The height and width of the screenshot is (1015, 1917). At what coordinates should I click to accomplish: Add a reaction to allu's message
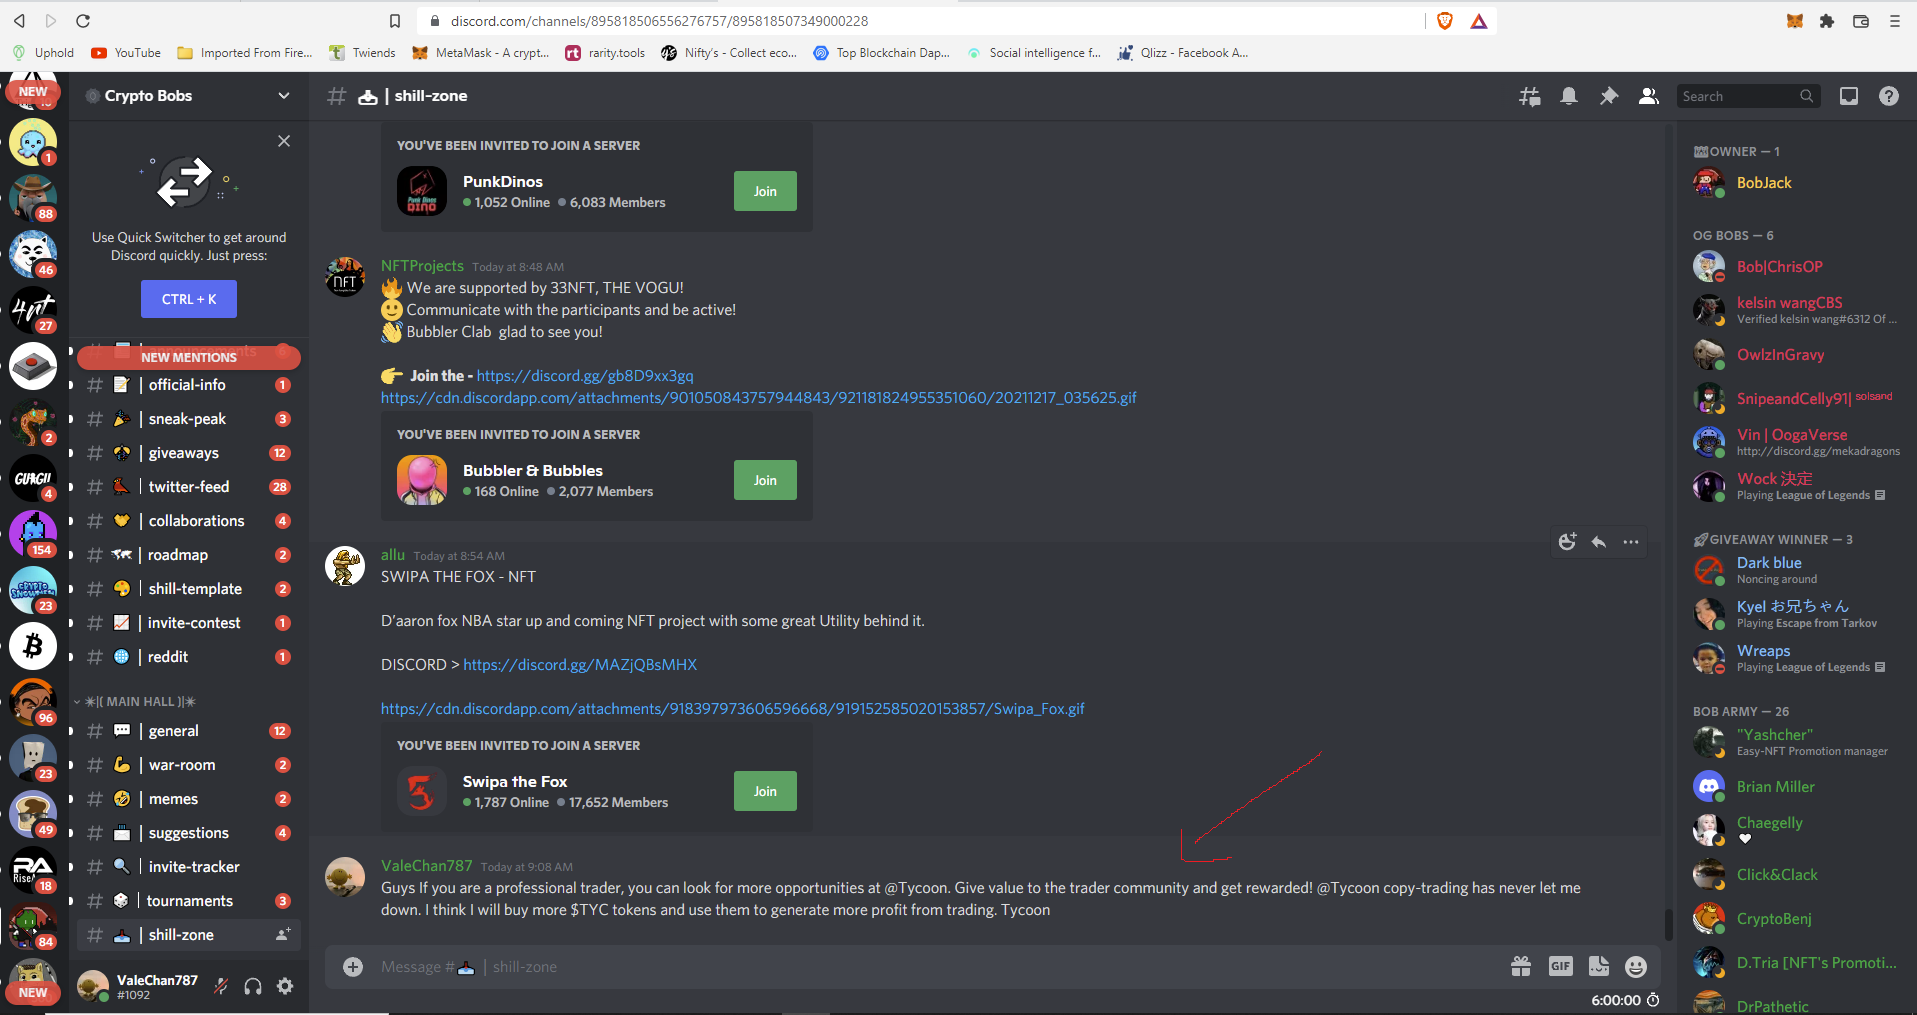(1567, 542)
